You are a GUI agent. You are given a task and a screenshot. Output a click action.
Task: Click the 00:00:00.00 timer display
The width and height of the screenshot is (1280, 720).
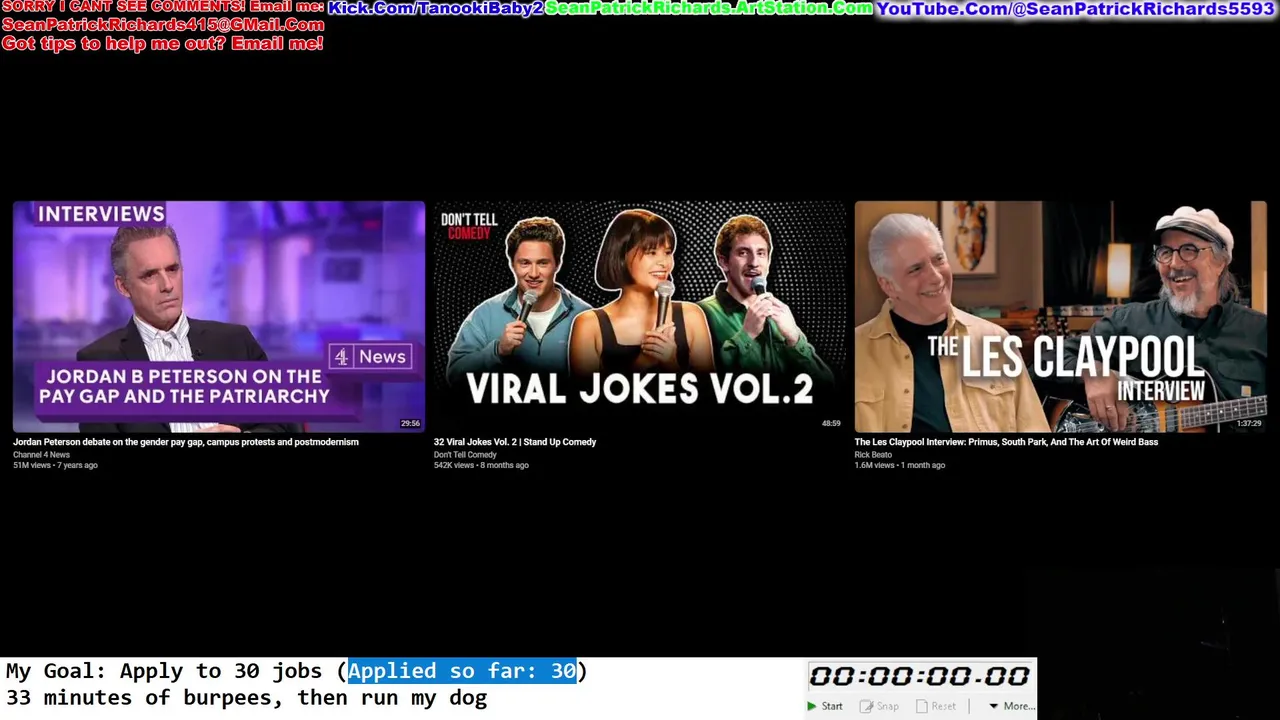919,677
